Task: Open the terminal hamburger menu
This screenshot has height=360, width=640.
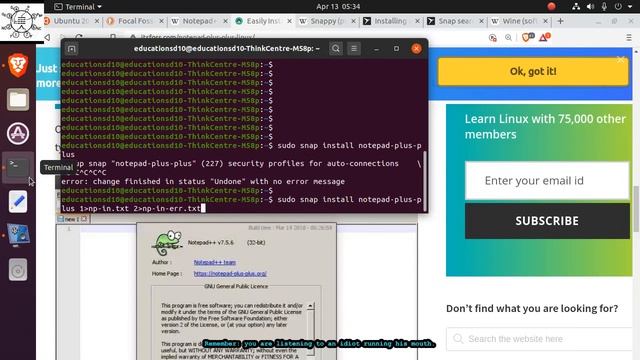Action: coord(354,49)
